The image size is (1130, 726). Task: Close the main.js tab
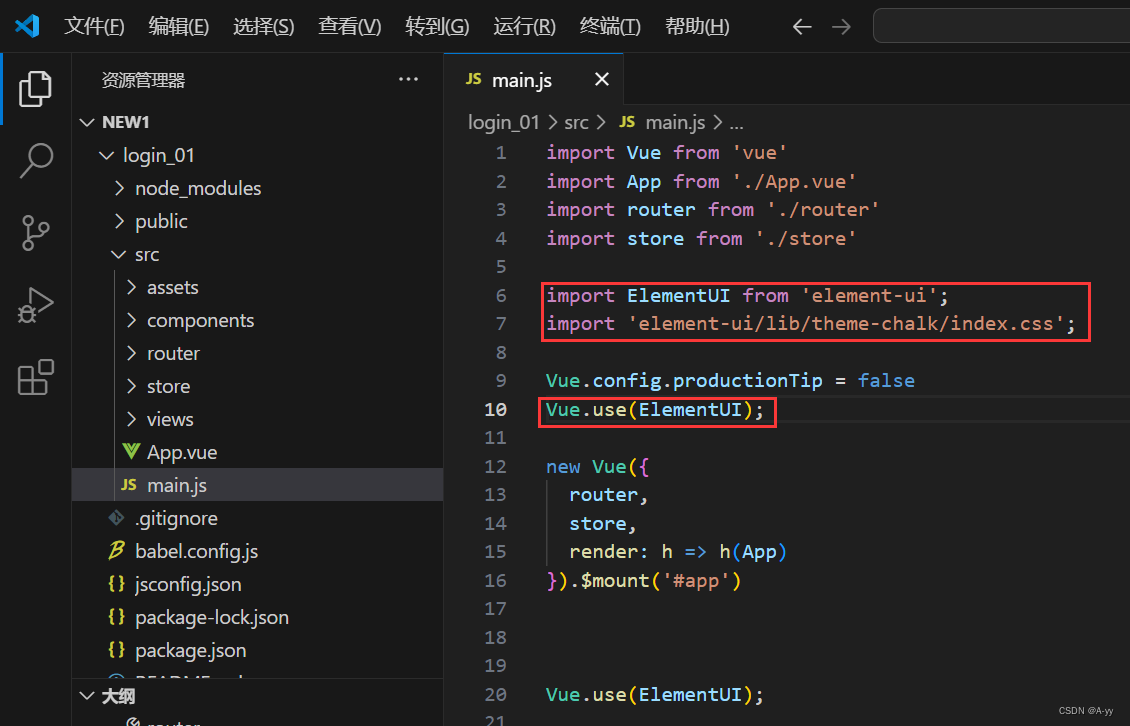(601, 79)
